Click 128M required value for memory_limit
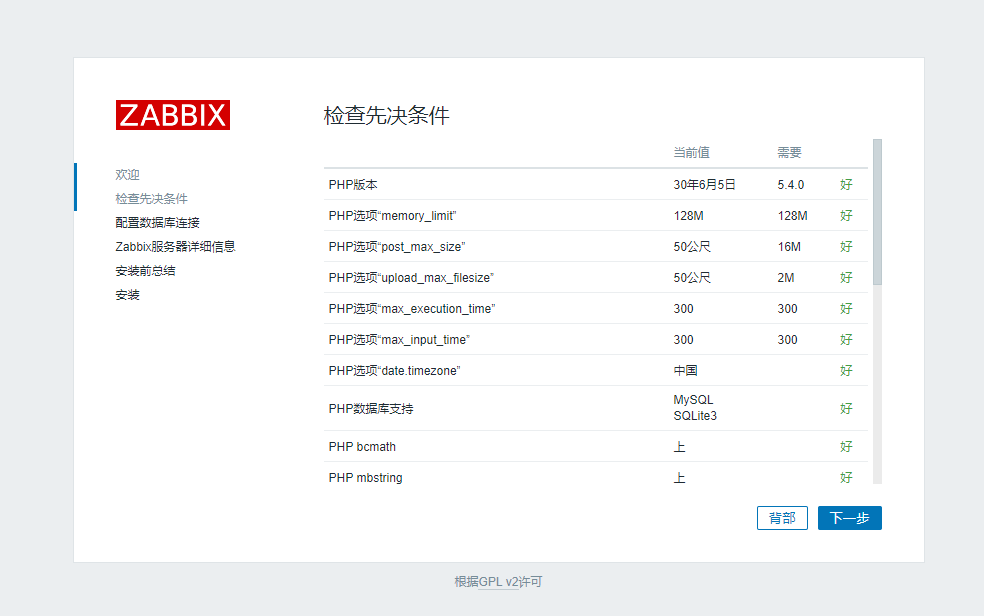Image resolution: width=984 pixels, height=616 pixels. [x=793, y=216]
